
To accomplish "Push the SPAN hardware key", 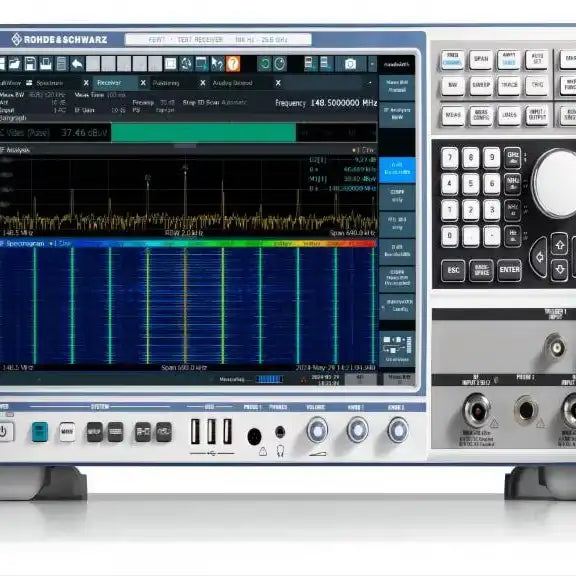I will [481, 59].
